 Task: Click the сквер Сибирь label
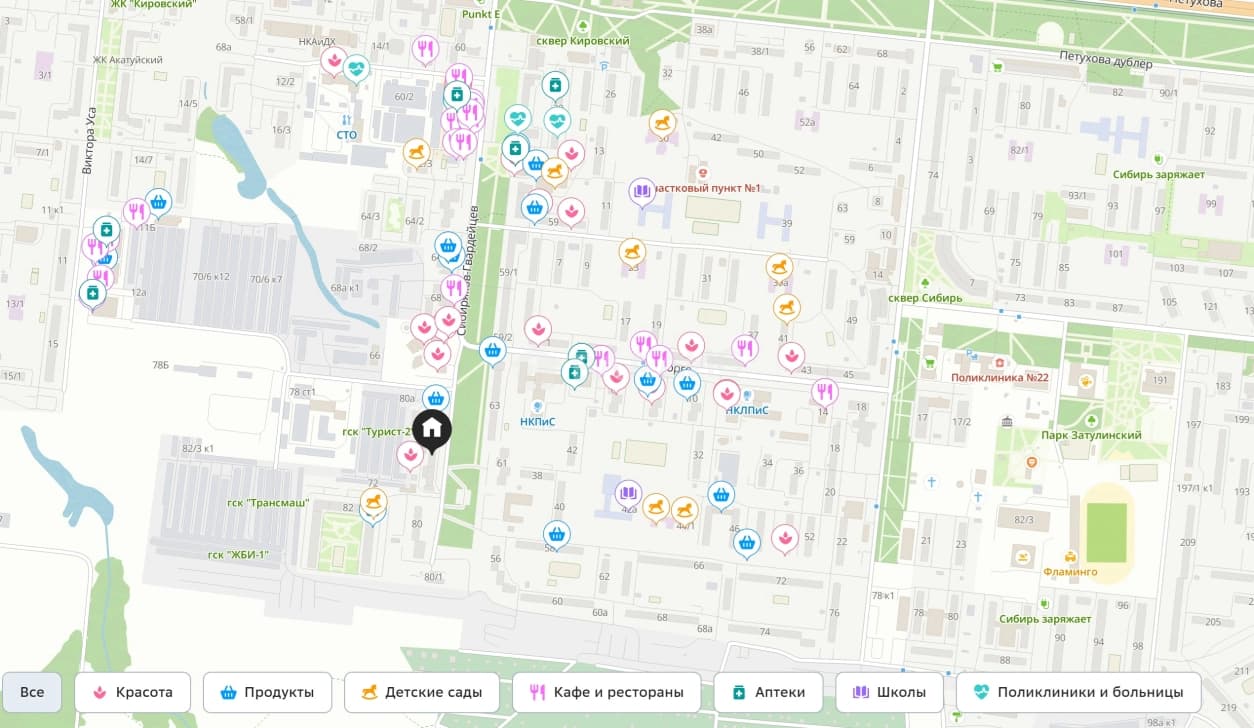[925, 298]
